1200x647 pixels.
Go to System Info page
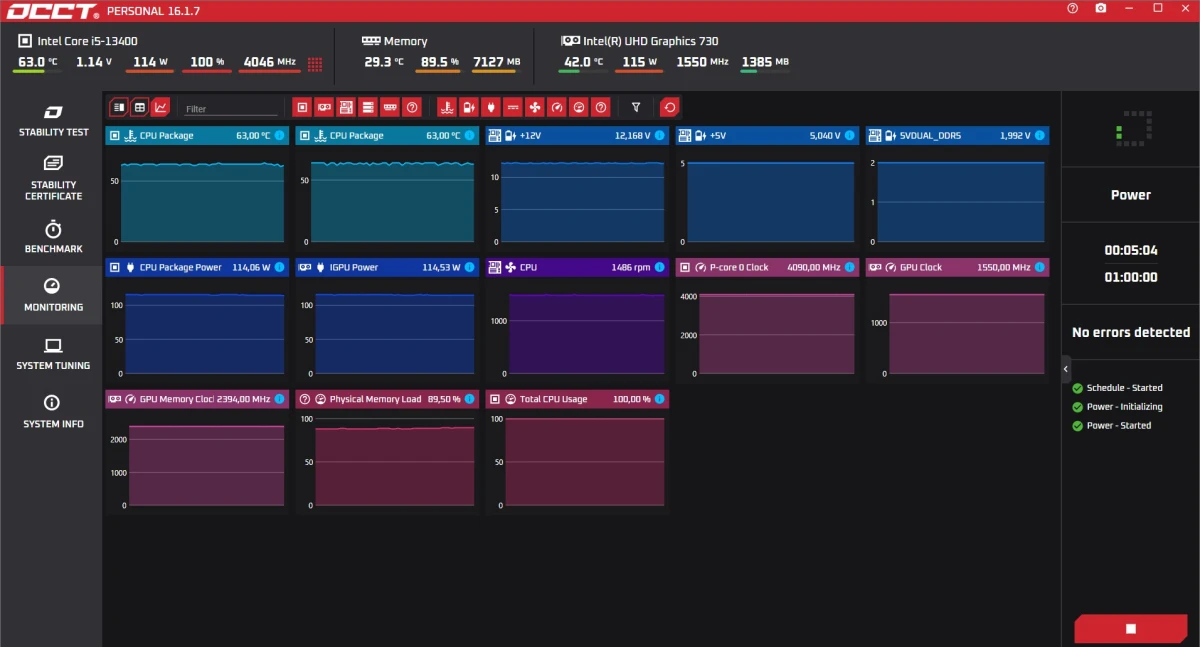tap(53, 411)
